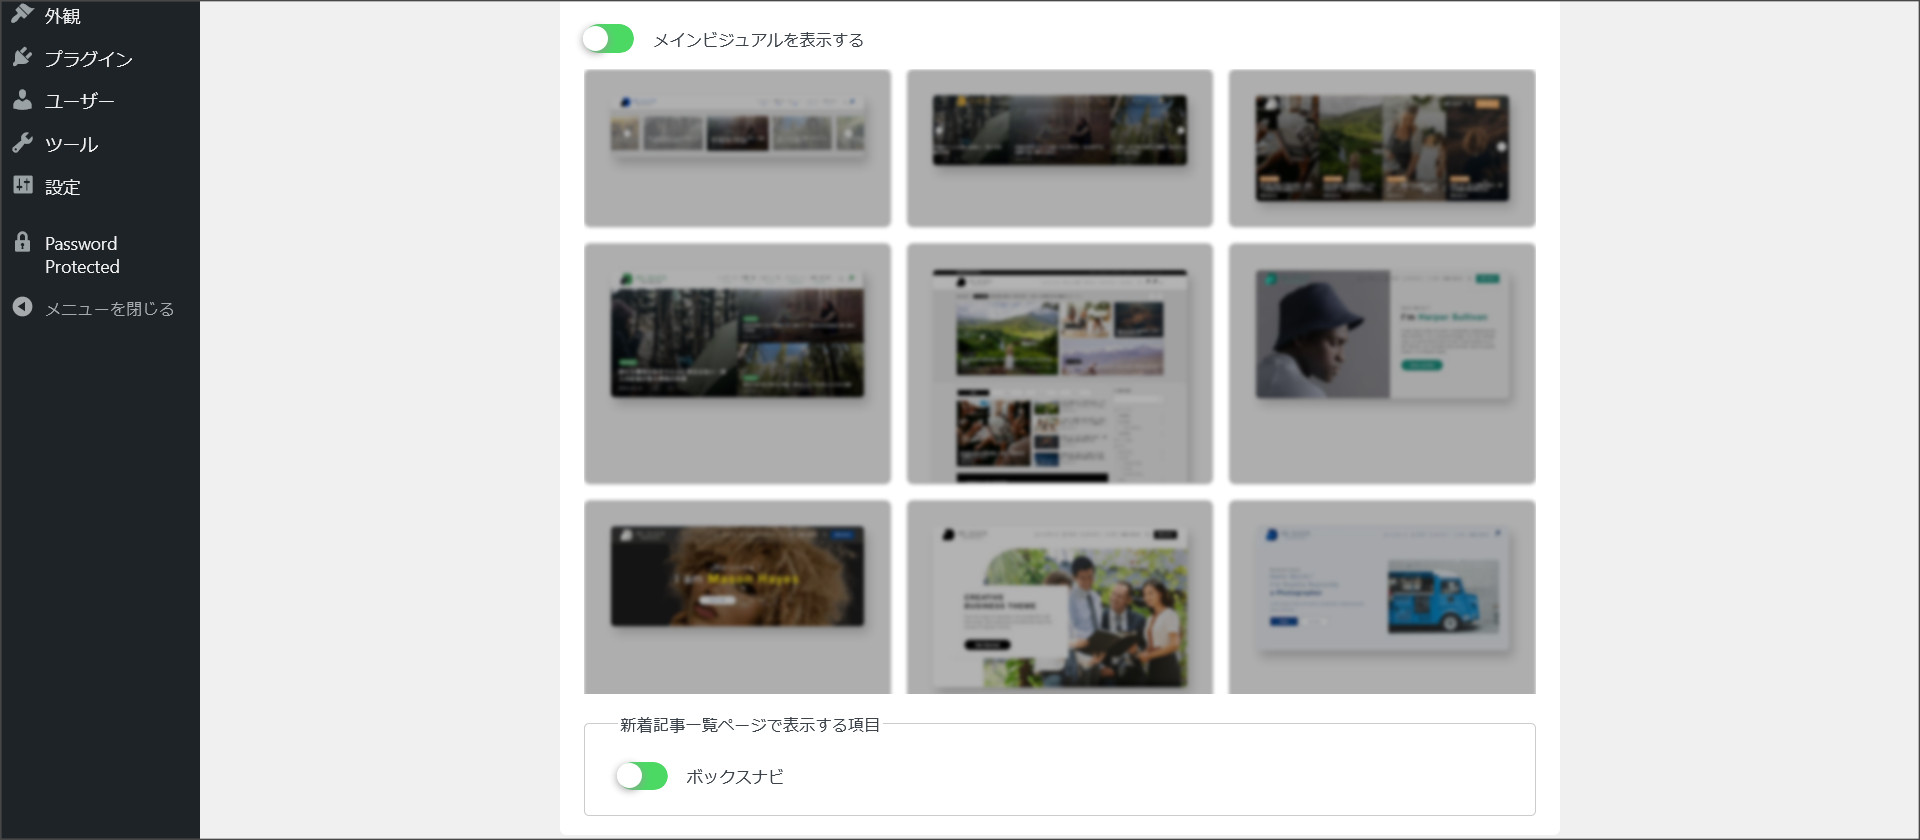The height and width of the screenshot is (840, 1920).
Task: Click the ユーザー person icon
Action: point(22,100)
